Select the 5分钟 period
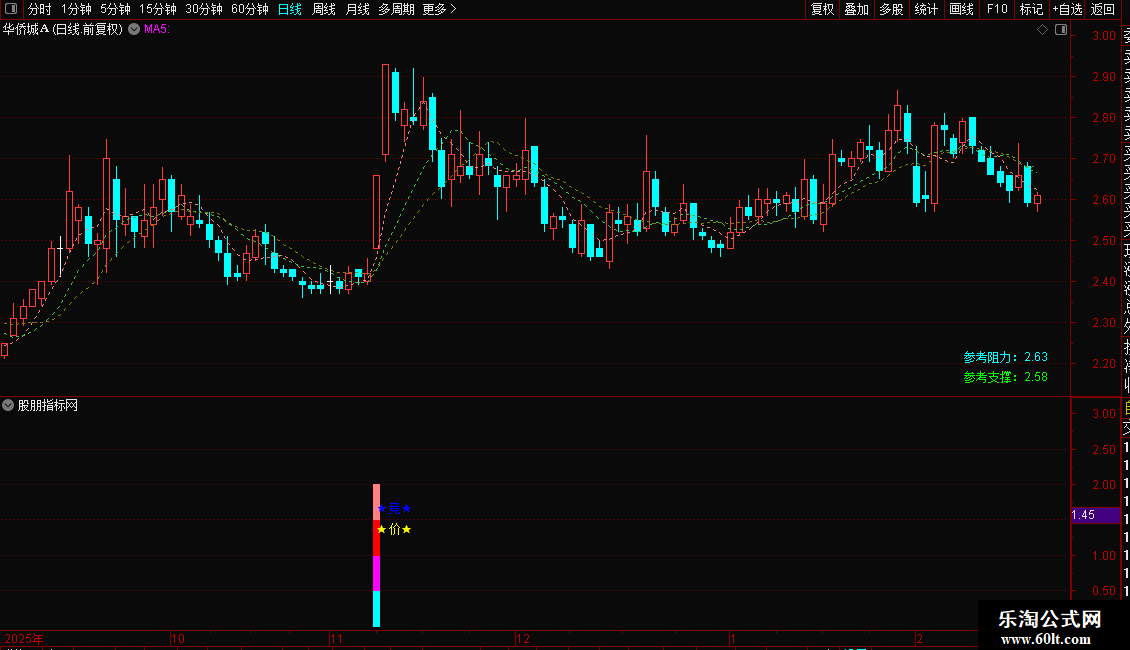 point(115,9)
